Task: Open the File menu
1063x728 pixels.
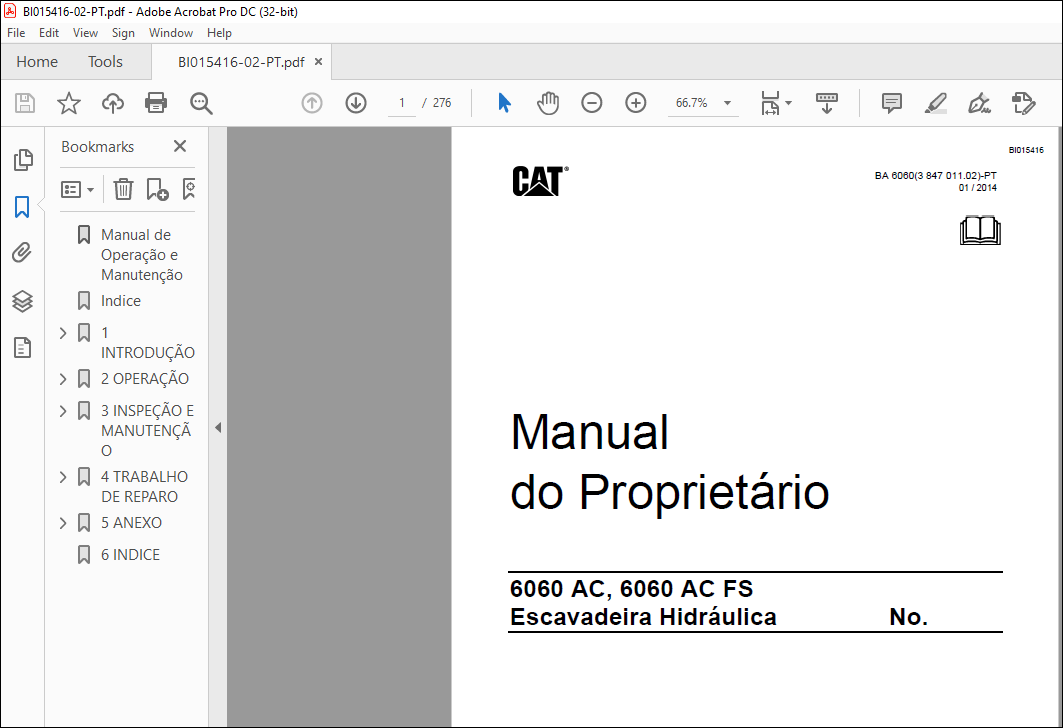Action: pos(16,33)
